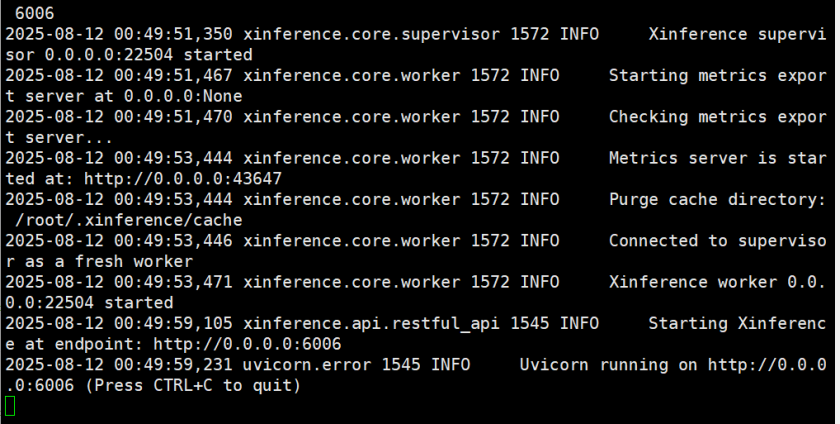Click the text (Press CTRL+C to quit)

pos(193,385)
